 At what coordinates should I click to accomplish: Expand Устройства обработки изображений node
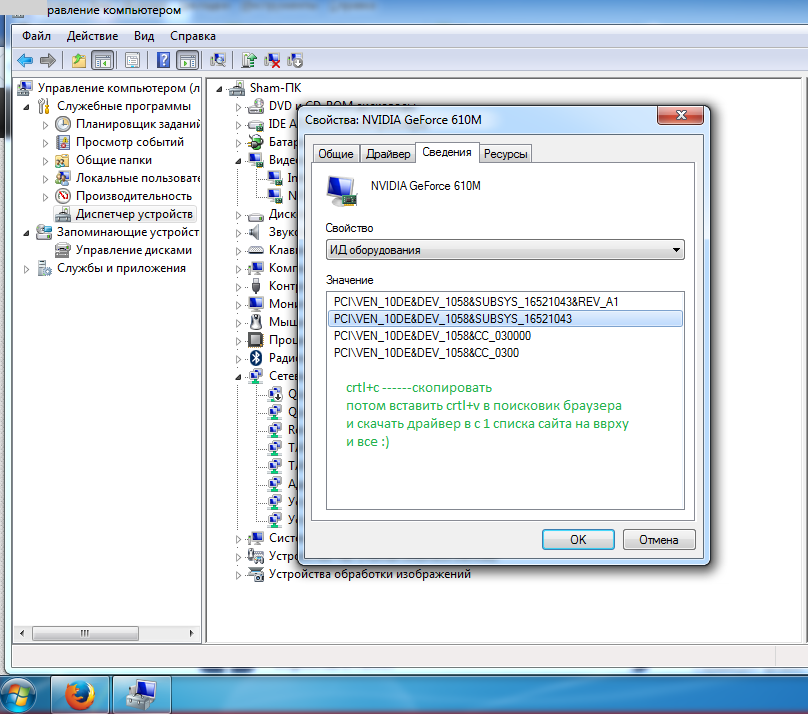click(238, 575)
